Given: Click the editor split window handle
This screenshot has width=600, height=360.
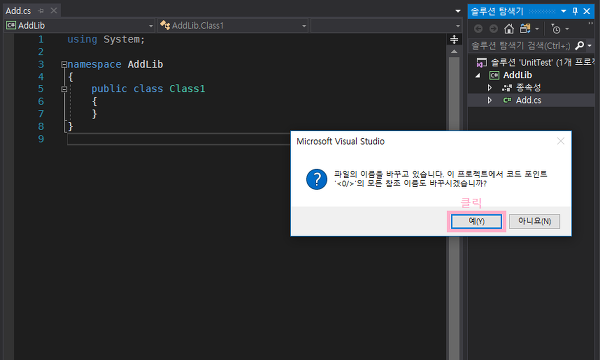Looking at the screenshot, I should (454, 39).
